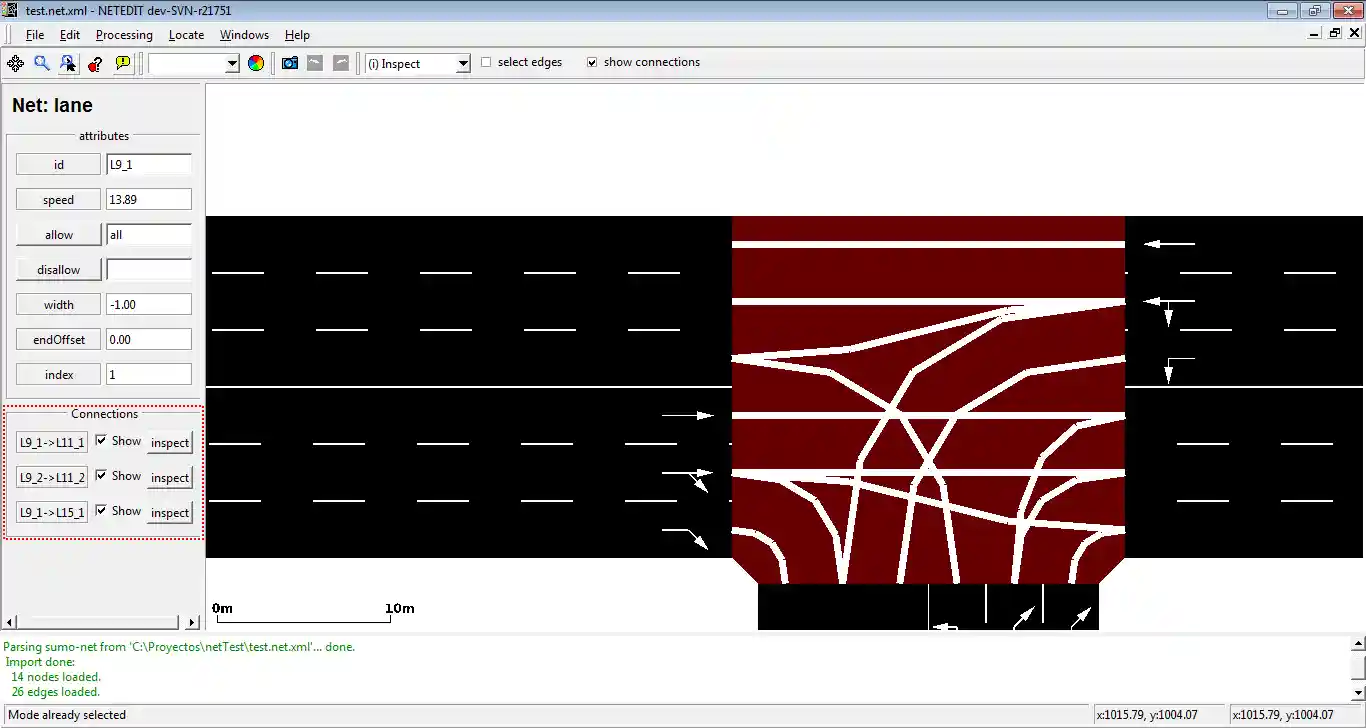Click right arrow of side panel scrollbar
This screenshot has width=1366, height=728.
click(x=193, y=622)
